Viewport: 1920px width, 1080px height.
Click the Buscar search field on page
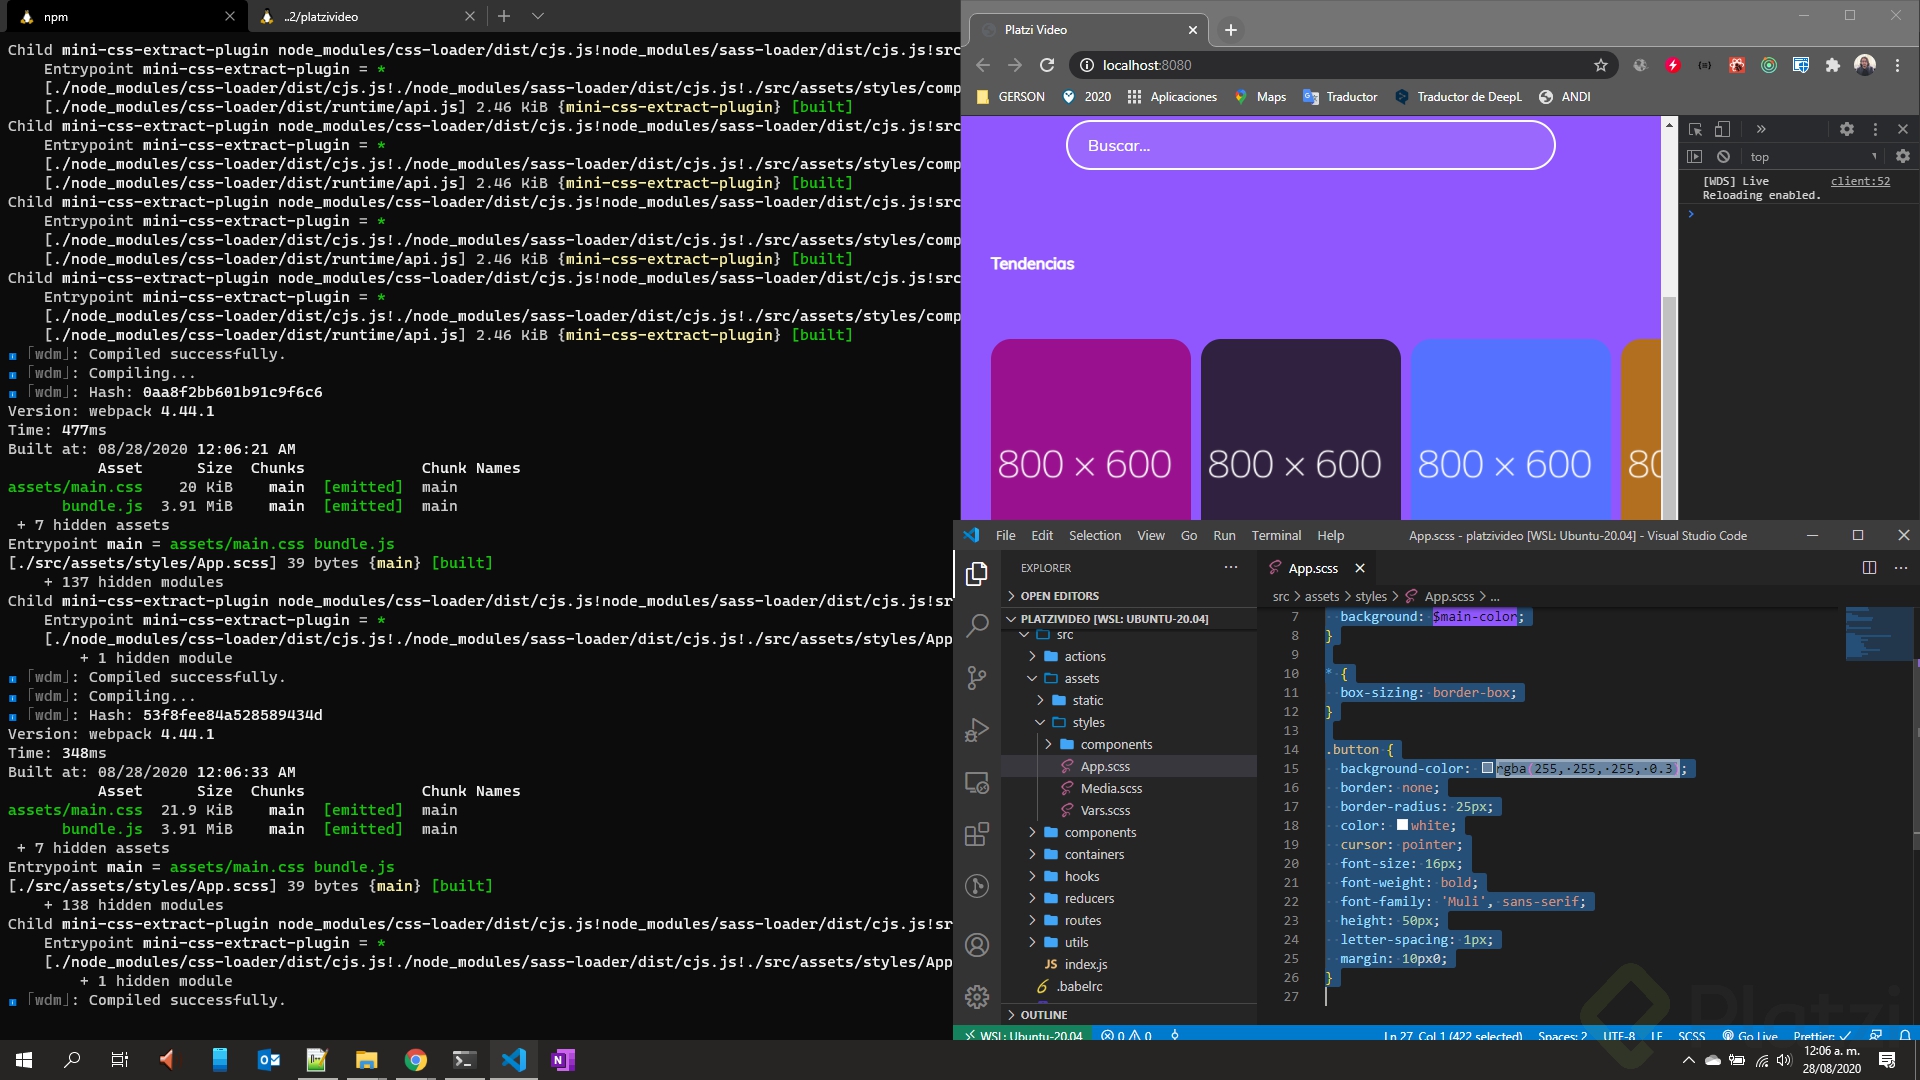1310,145
